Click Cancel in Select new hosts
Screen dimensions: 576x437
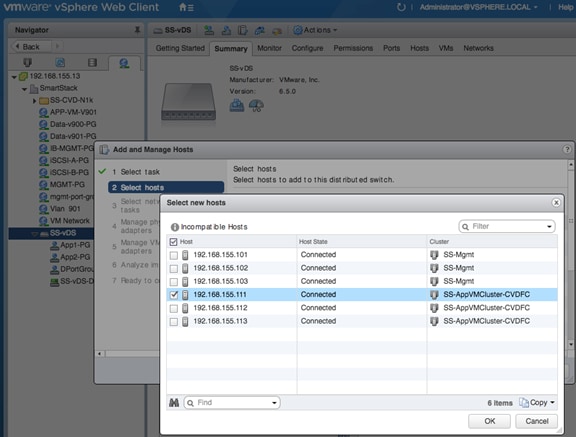point(536,421)
